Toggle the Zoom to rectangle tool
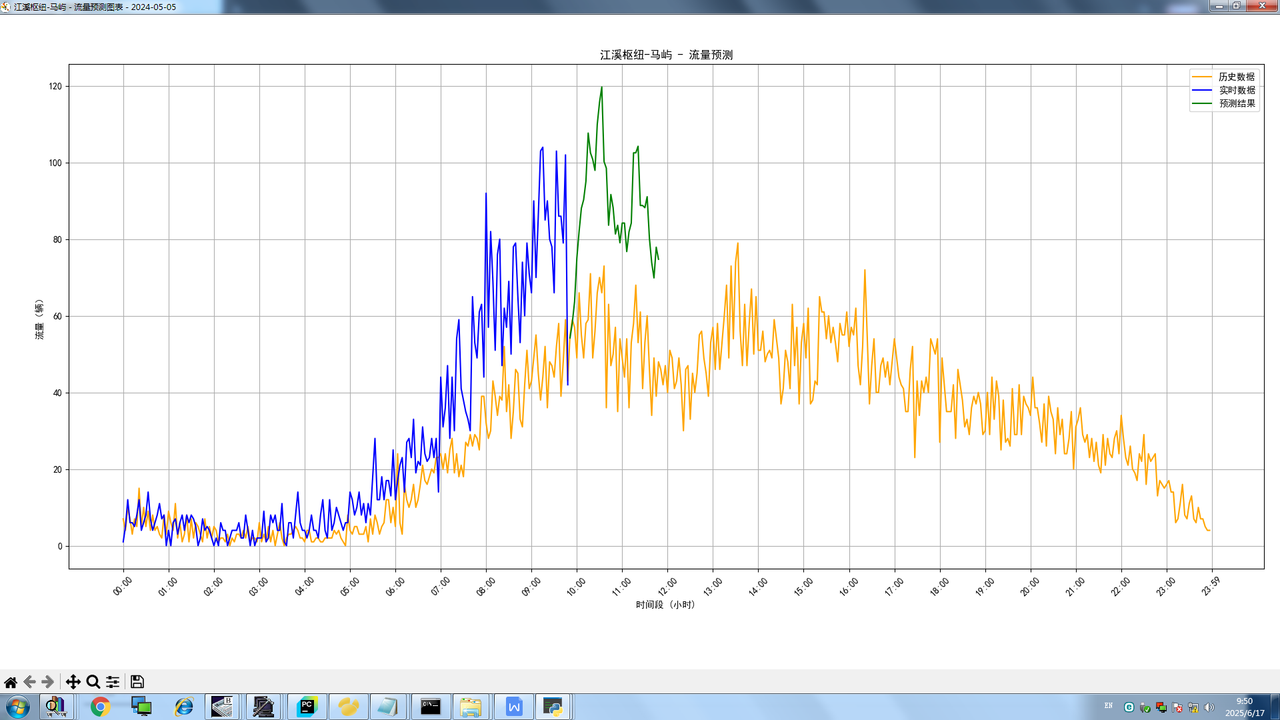 [x=93, y=682]
